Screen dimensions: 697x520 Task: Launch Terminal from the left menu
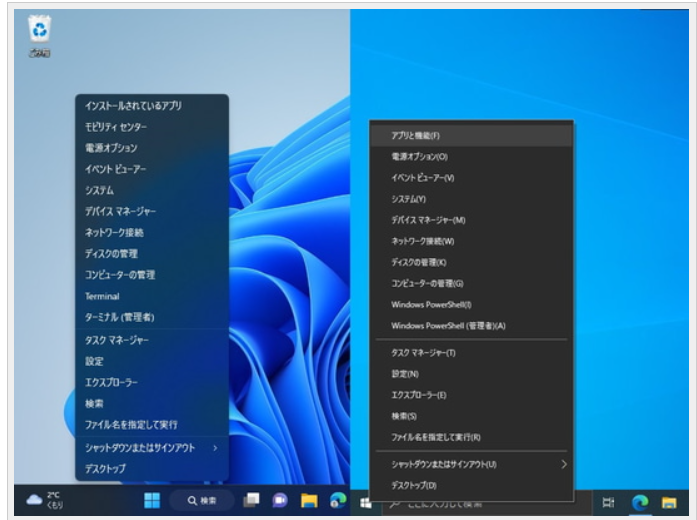[152, 296]
